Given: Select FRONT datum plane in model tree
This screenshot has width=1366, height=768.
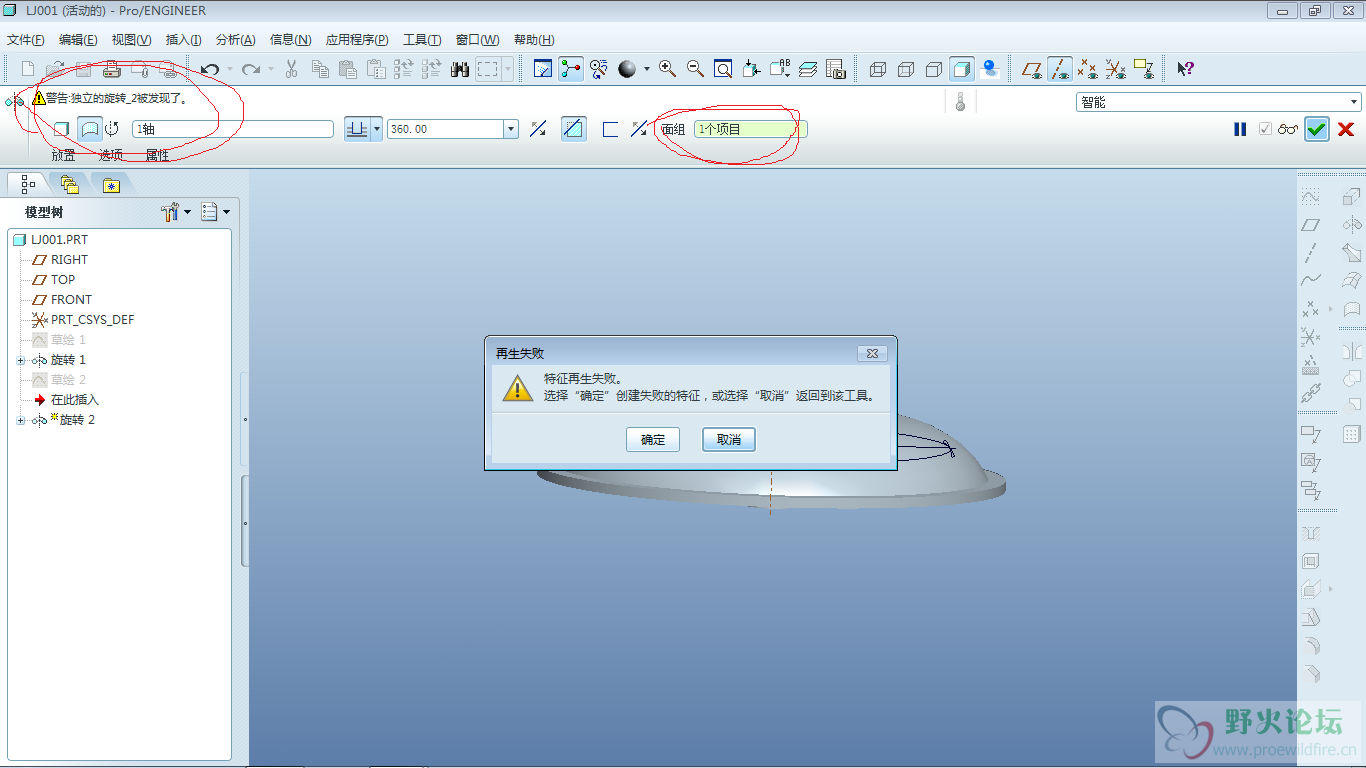Looking at the screenshot, I should click(x=71, y=300).
